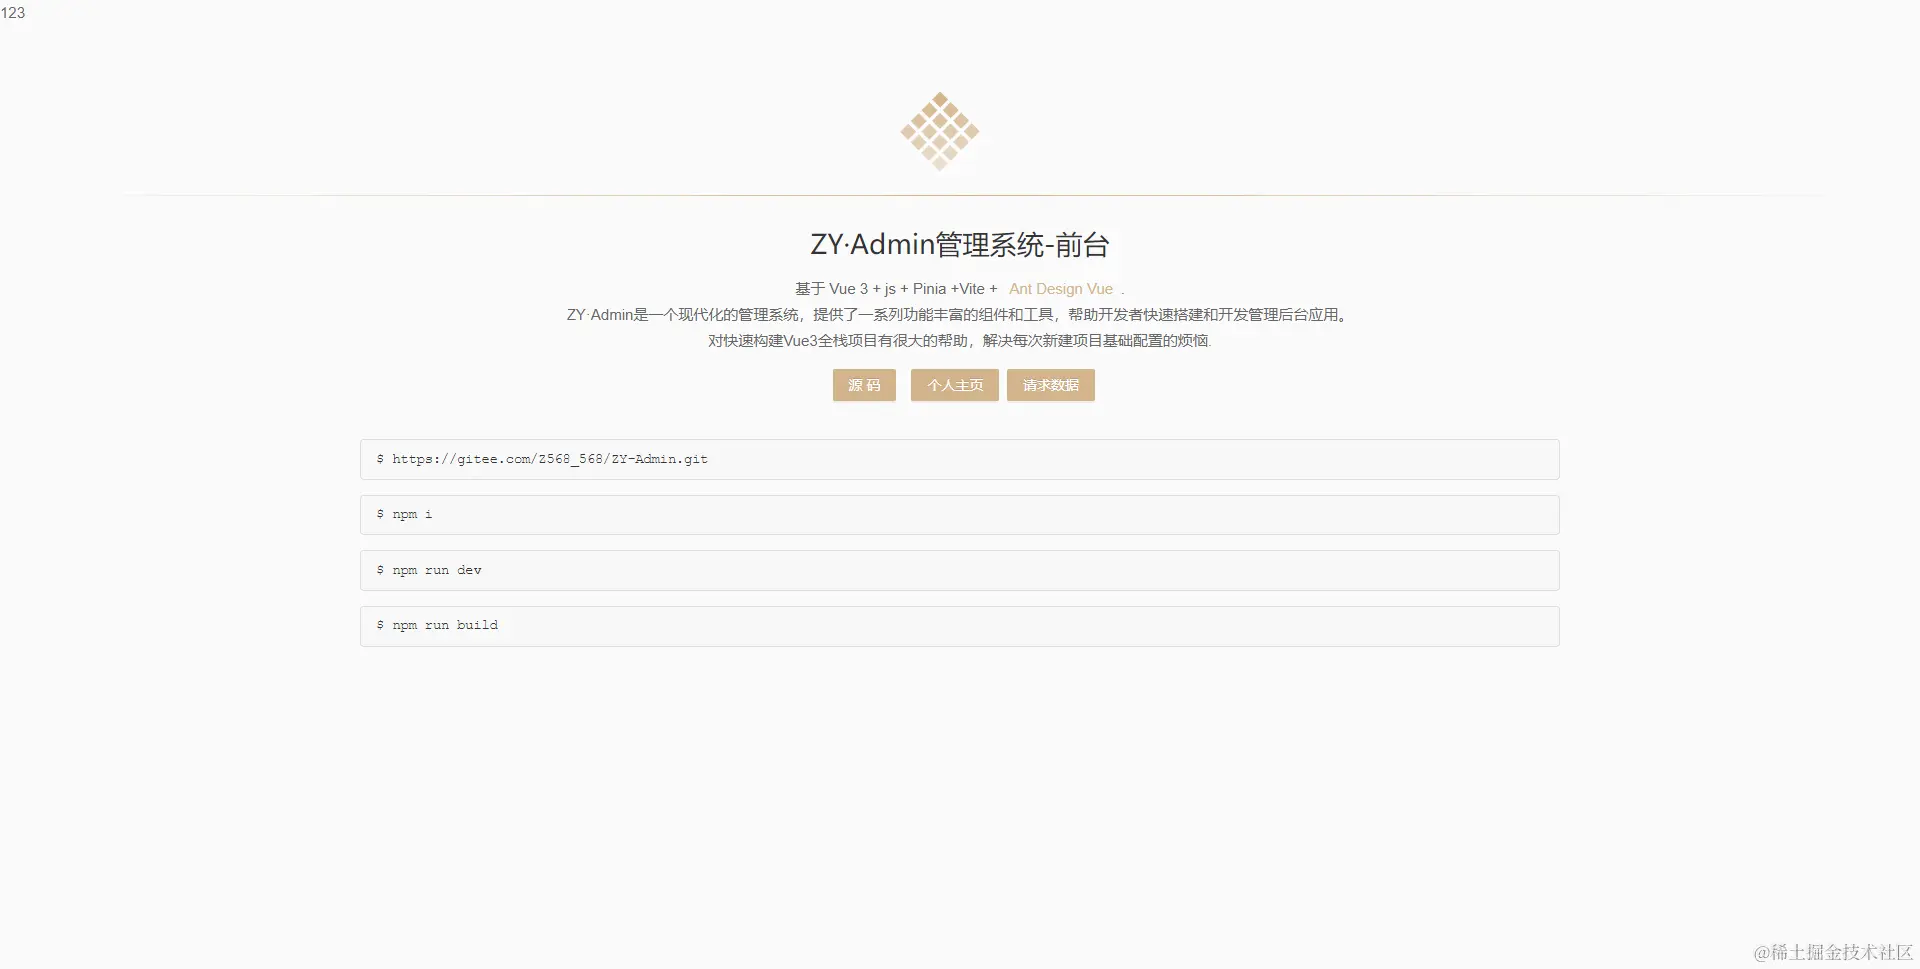The height and width of the screenshot is (969, 1920).
Task: Open the 源码 source code page
Action: click(864, 385)
